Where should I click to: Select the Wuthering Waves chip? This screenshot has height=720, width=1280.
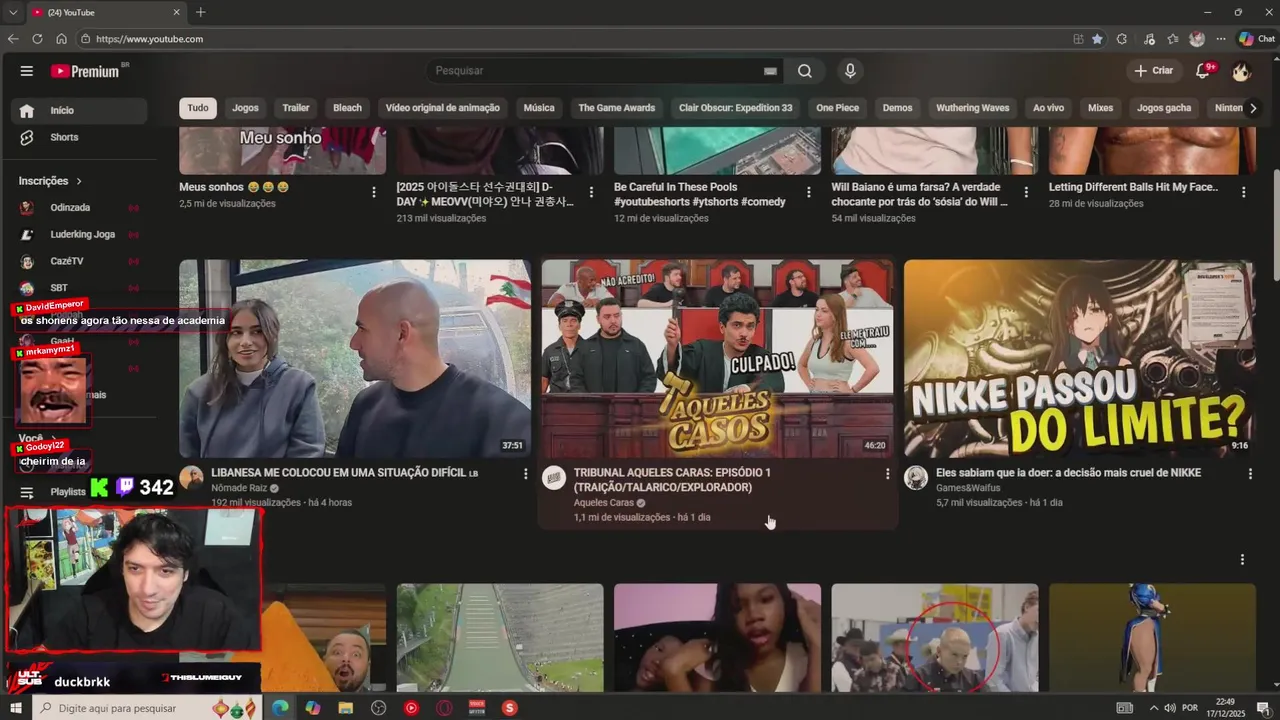click(973, 108)
